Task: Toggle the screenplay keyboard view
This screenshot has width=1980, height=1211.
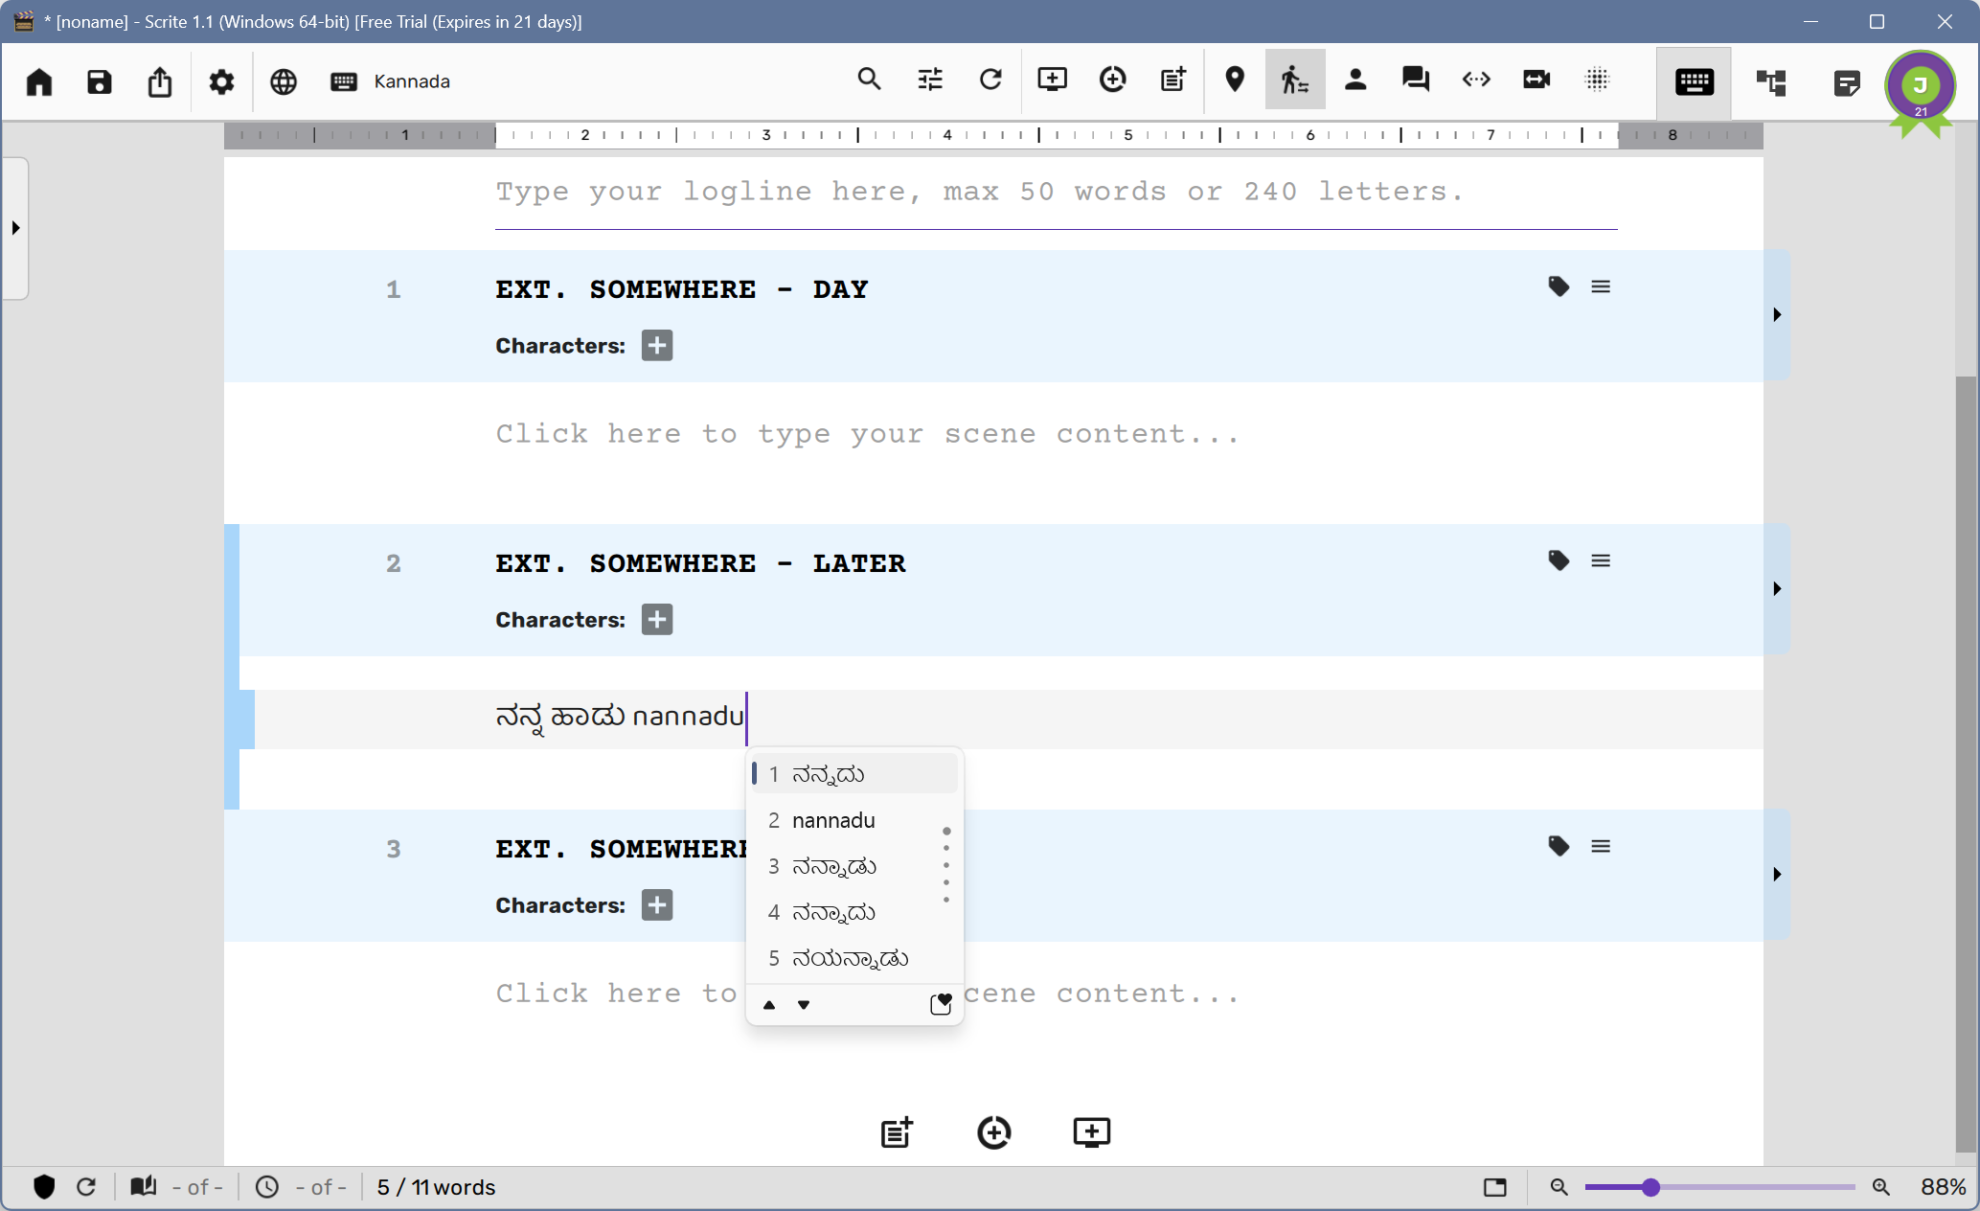Action: point(1694,82)
